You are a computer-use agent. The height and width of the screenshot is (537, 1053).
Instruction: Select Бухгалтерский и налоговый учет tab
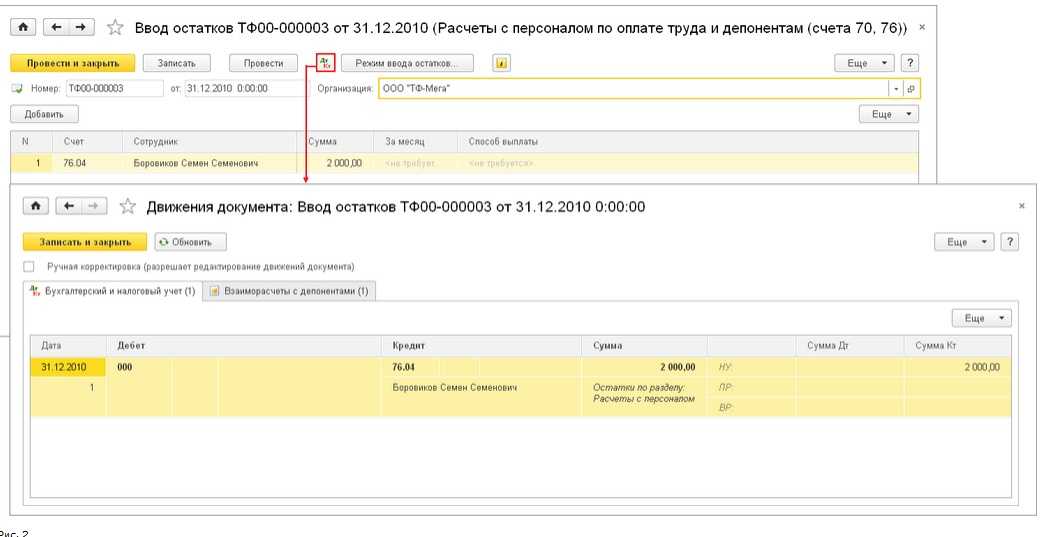[x=113, y=291]
